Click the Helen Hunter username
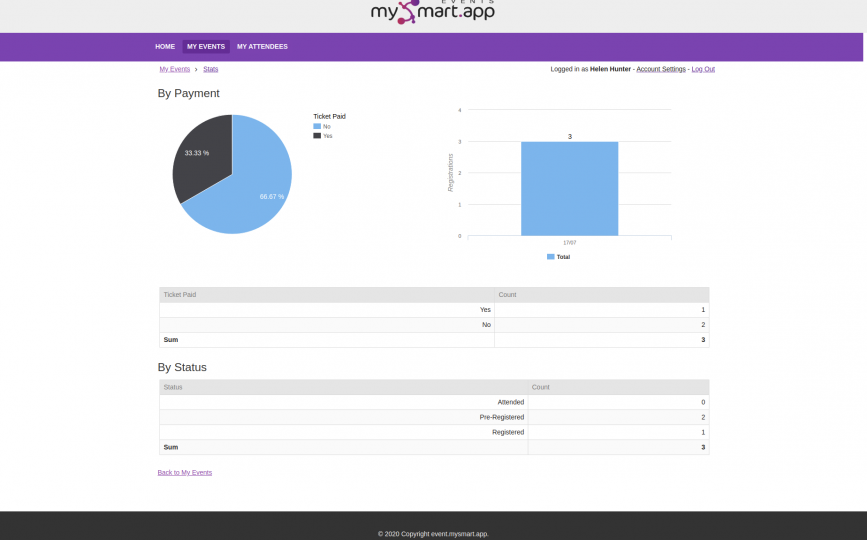 tap(610, 69)
